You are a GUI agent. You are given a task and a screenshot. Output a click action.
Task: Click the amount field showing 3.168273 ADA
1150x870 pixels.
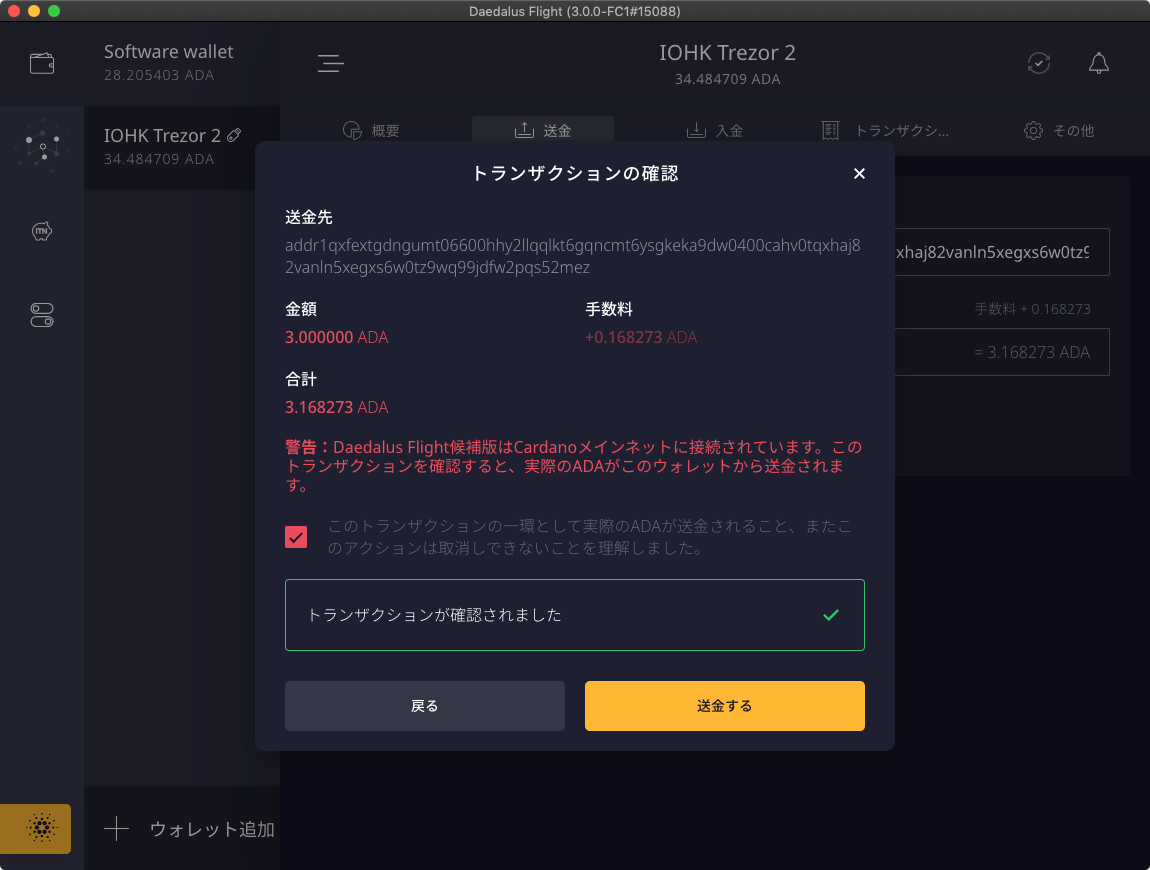pos(1001,352)
